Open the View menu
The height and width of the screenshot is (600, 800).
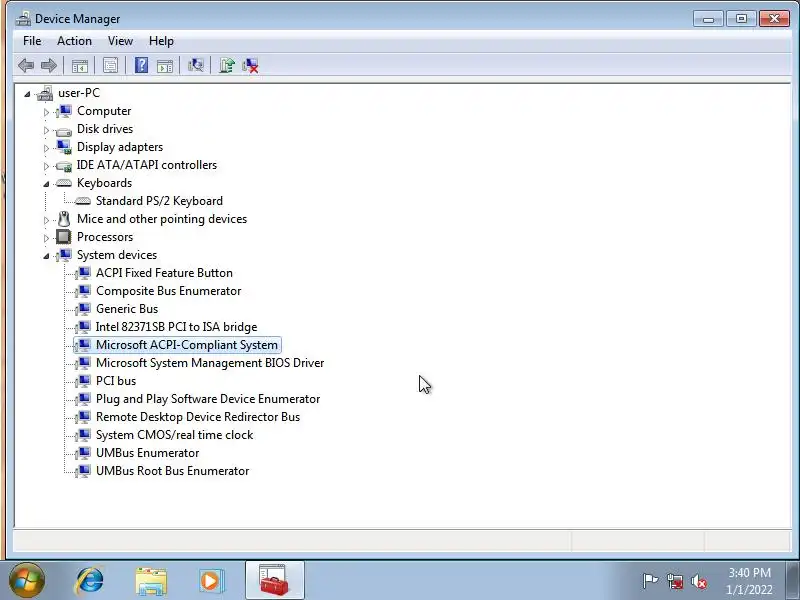tap(120, 41)
